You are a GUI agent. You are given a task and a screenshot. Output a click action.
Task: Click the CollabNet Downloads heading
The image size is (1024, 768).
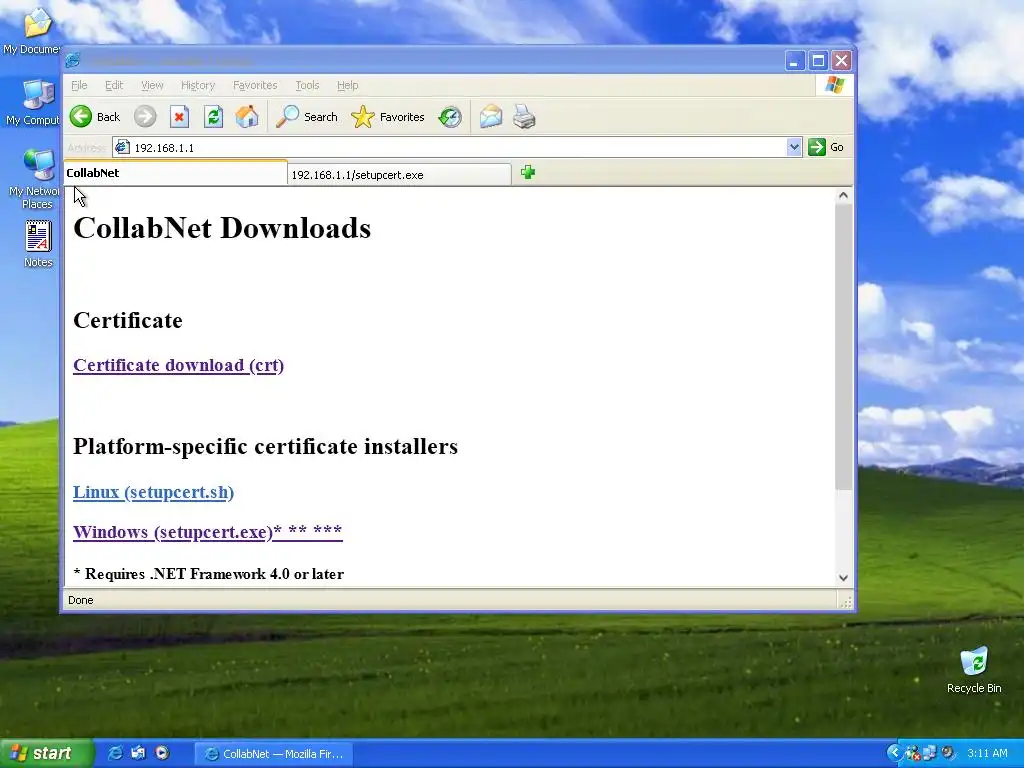[222, 228]
